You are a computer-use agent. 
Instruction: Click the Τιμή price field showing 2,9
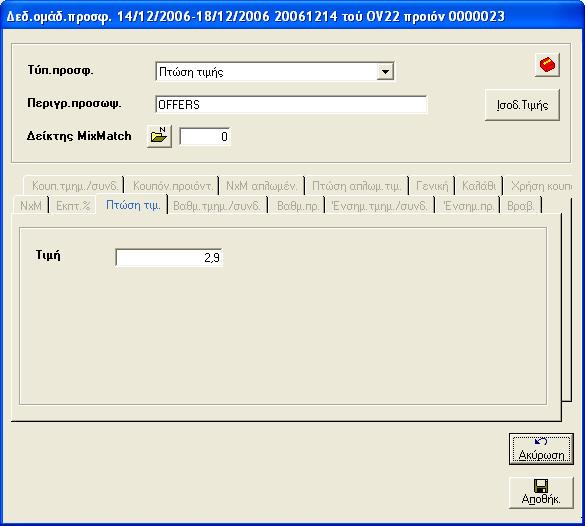[x=169, y=257]
